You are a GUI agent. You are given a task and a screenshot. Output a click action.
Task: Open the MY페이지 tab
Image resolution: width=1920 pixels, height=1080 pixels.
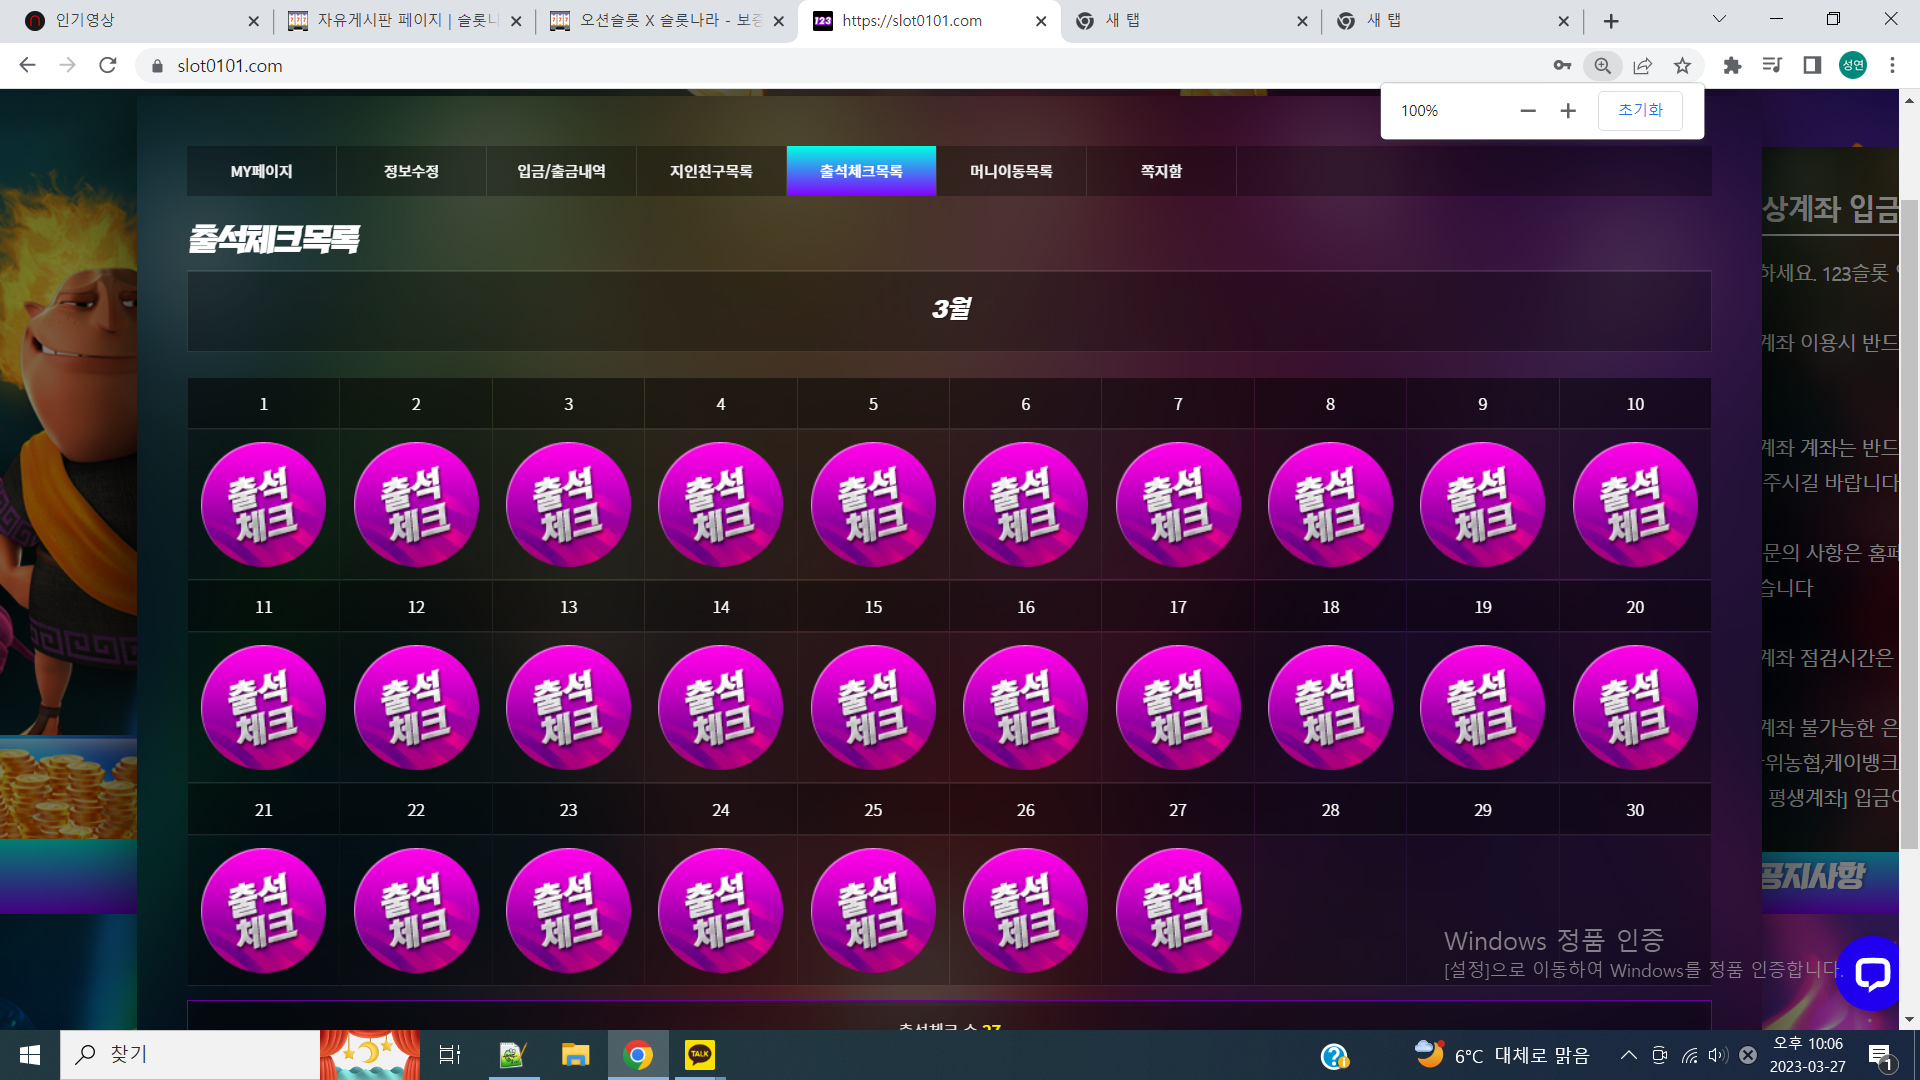click(x=262, y=171)
